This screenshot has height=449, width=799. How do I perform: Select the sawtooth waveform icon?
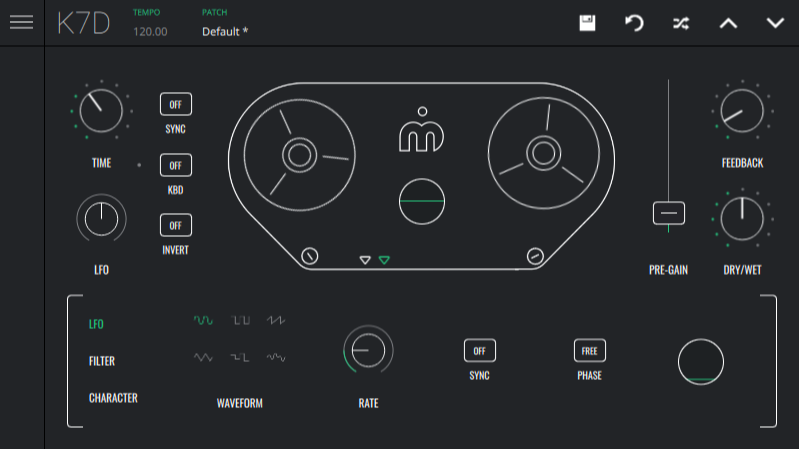[276, 320]
